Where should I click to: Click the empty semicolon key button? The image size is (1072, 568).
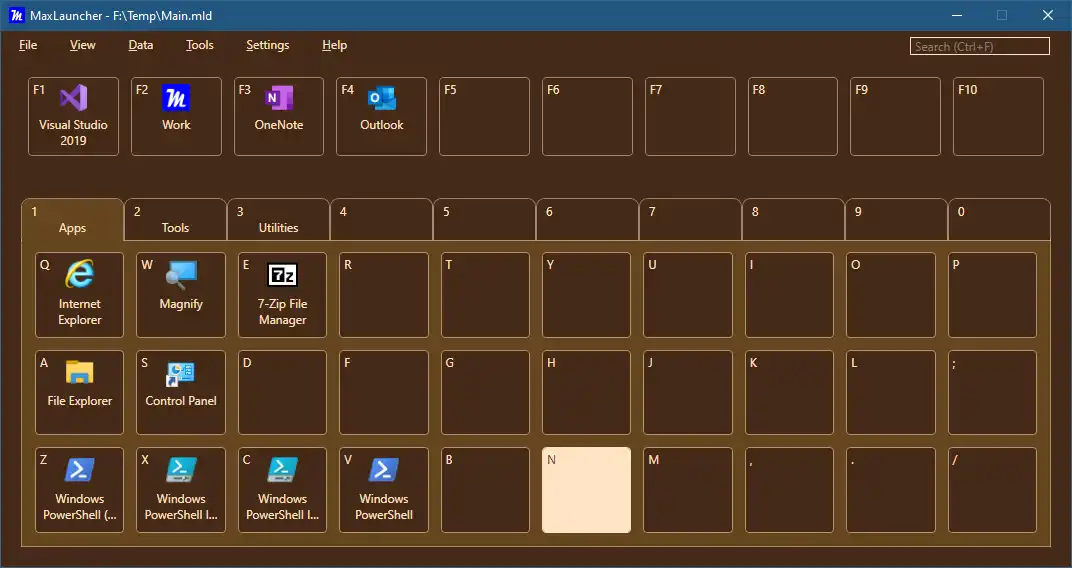[x=993, y=392]
